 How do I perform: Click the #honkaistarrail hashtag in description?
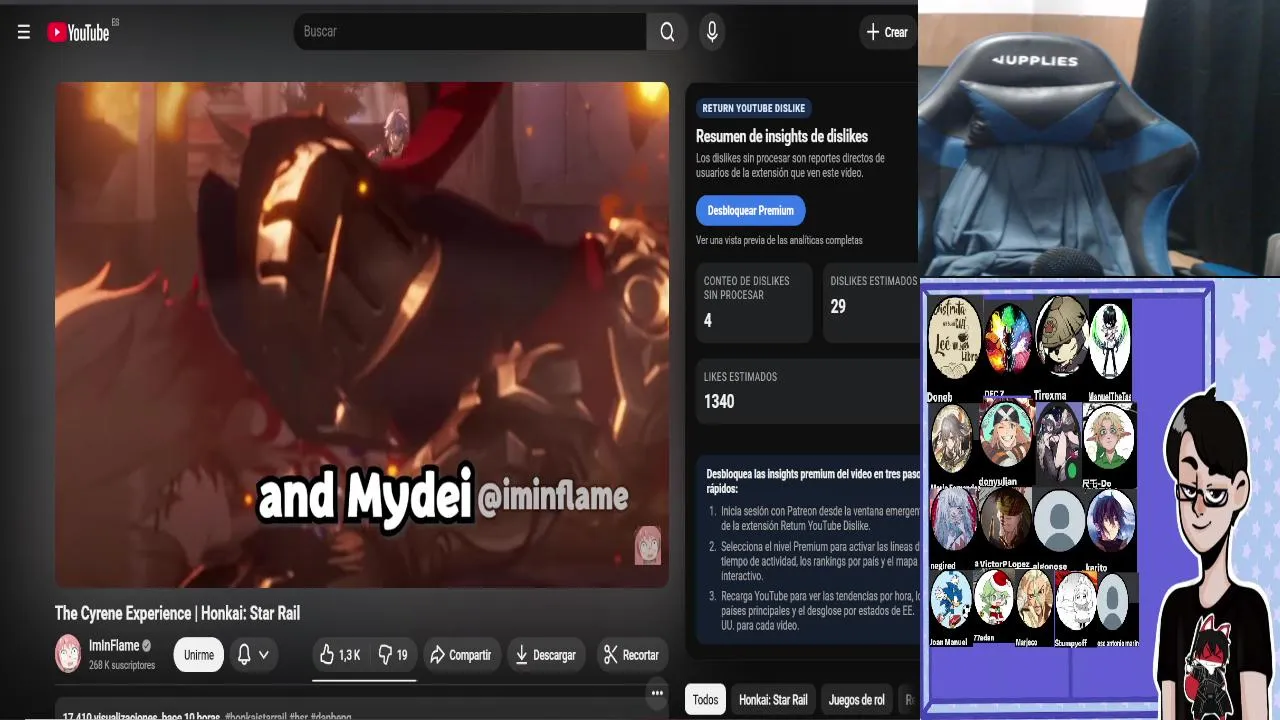[x=256, y=716]
